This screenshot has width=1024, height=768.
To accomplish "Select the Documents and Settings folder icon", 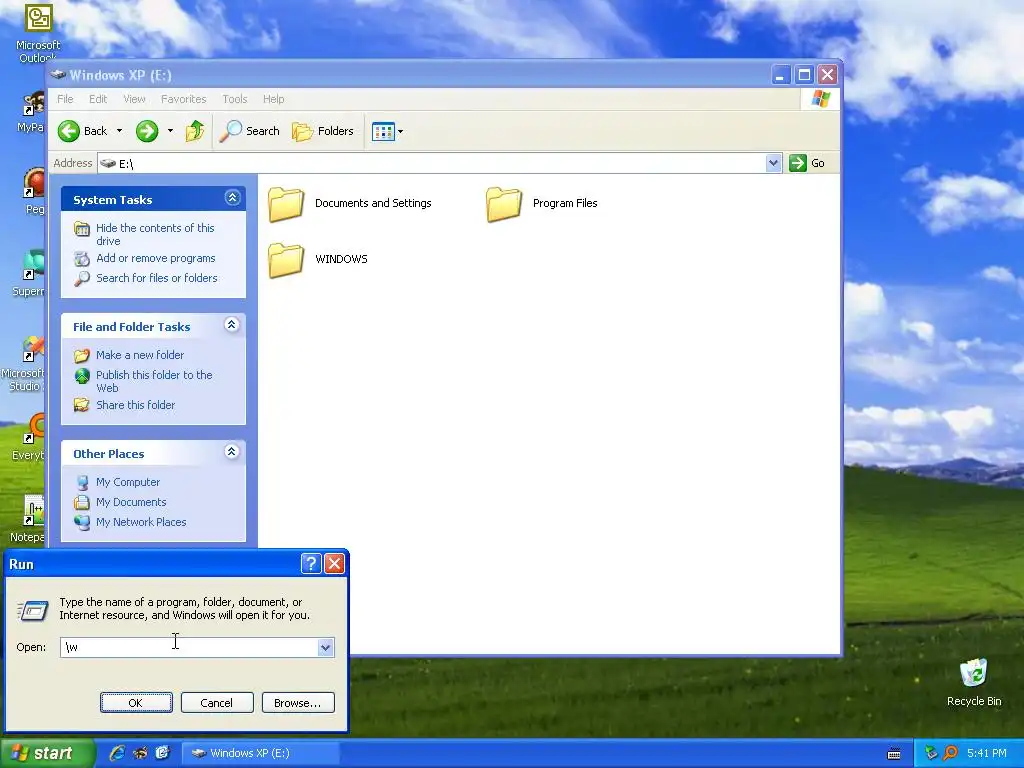I will click(286, 204).
